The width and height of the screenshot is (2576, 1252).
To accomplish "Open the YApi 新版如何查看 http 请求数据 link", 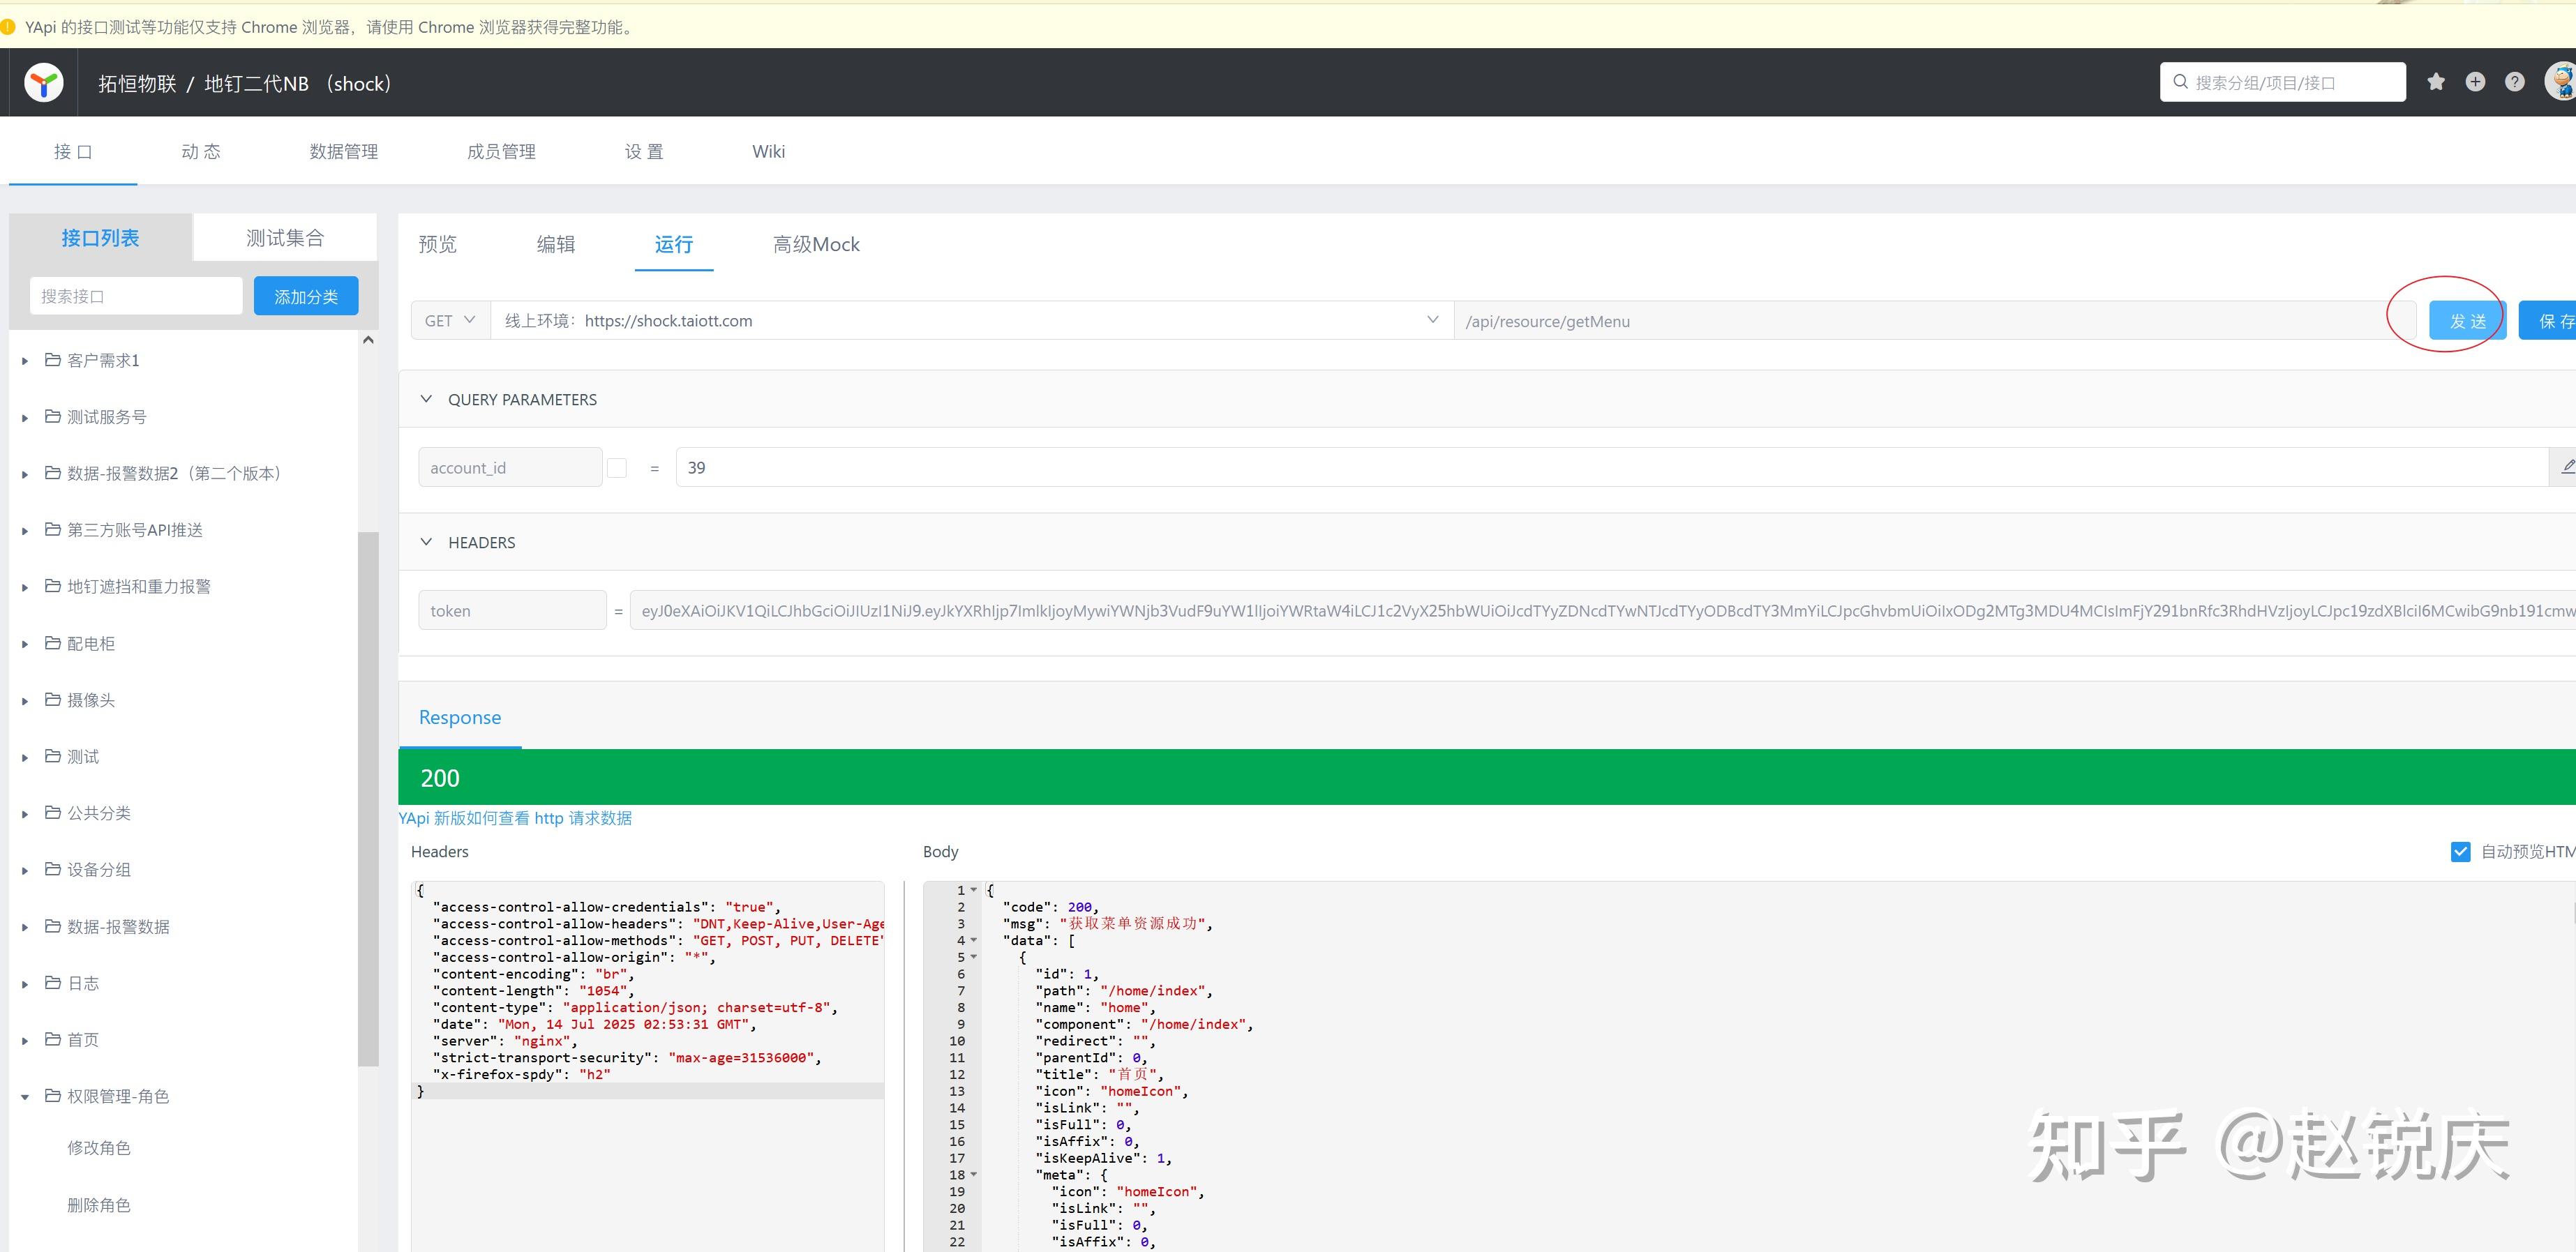I will click(x=515, y=818).
